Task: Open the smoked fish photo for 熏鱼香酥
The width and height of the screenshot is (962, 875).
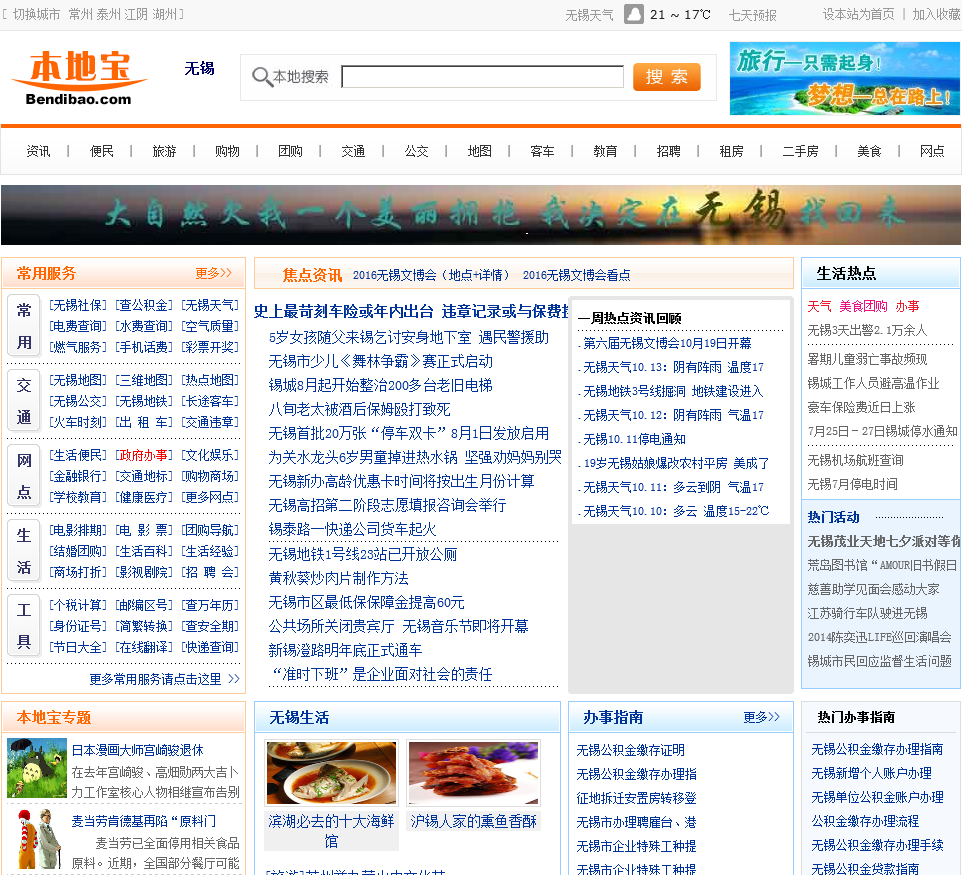Action: tap(474, 773)
